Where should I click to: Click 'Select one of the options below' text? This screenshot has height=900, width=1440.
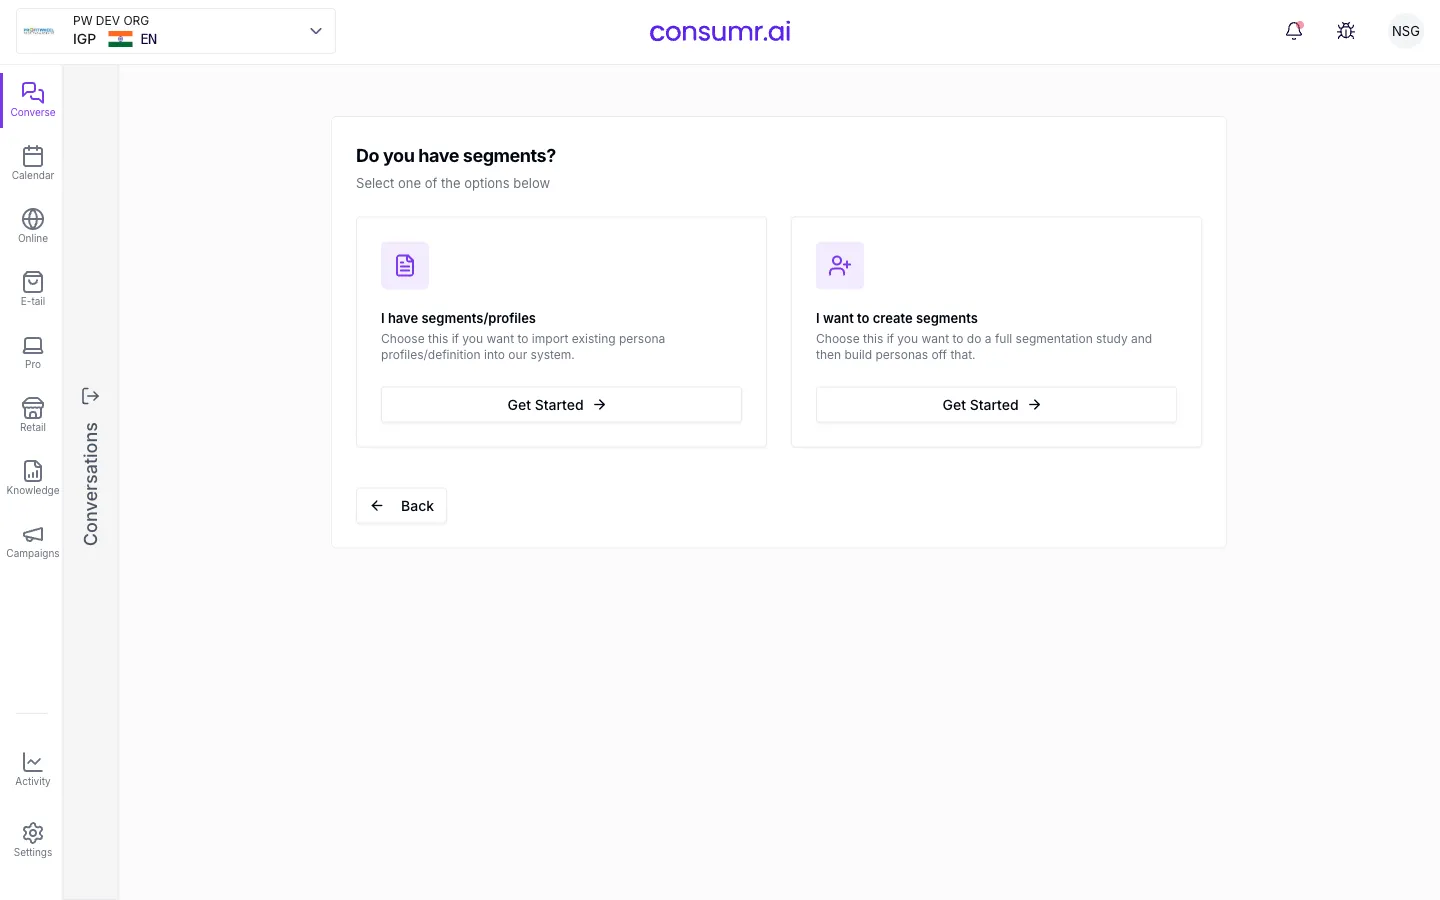coord(453,183)
